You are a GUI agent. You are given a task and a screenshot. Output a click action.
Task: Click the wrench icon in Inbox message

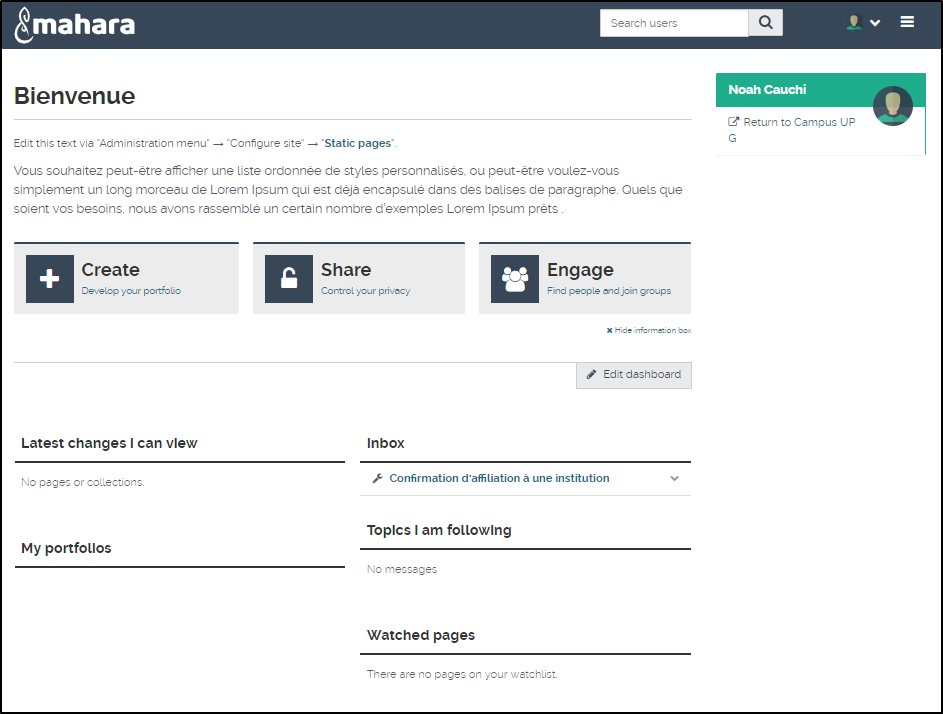click(x=377, y=479)
